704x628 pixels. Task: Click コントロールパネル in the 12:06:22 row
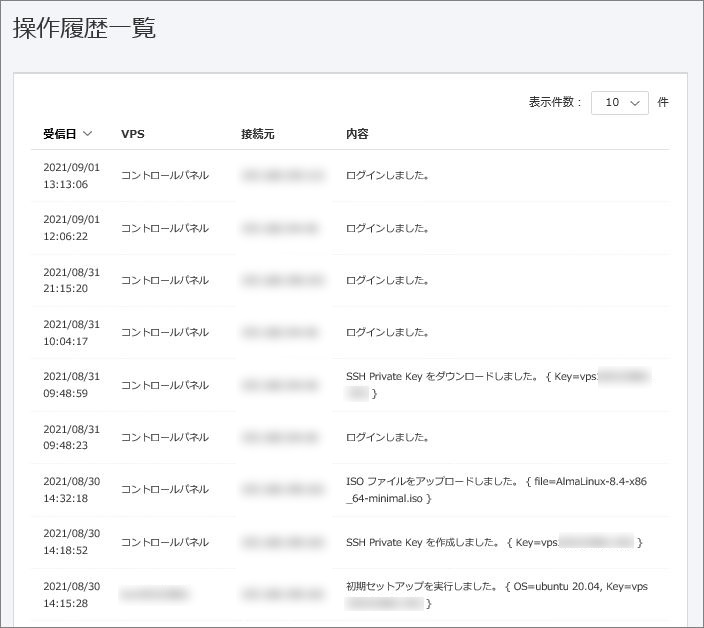point(165,228)
